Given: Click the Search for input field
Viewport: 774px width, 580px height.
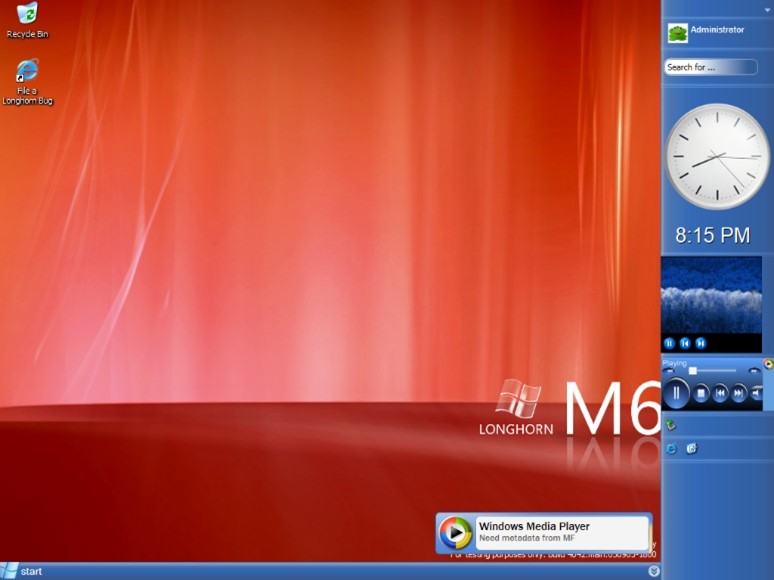Looking at the screenshot, I should (x=711, y=67).
